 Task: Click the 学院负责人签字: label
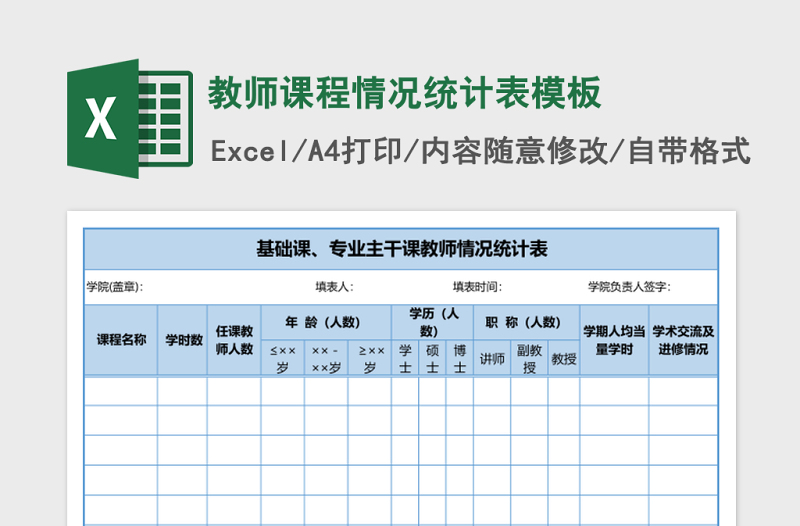[629, 287]
